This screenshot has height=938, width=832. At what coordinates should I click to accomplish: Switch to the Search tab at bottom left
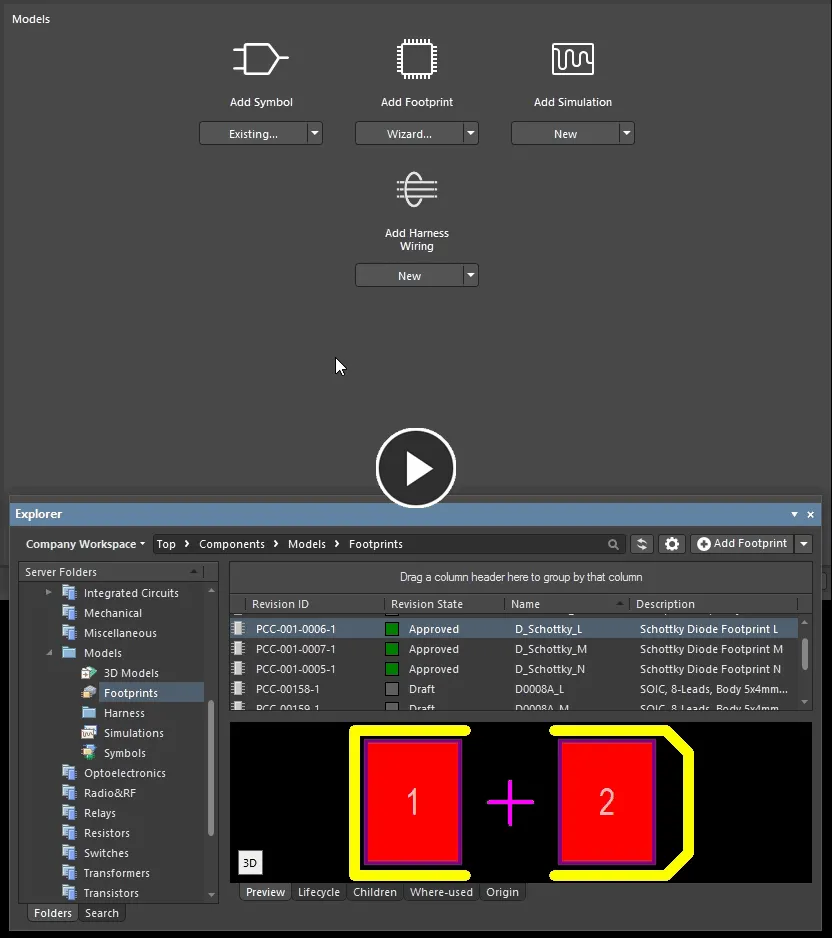[101, 912]
